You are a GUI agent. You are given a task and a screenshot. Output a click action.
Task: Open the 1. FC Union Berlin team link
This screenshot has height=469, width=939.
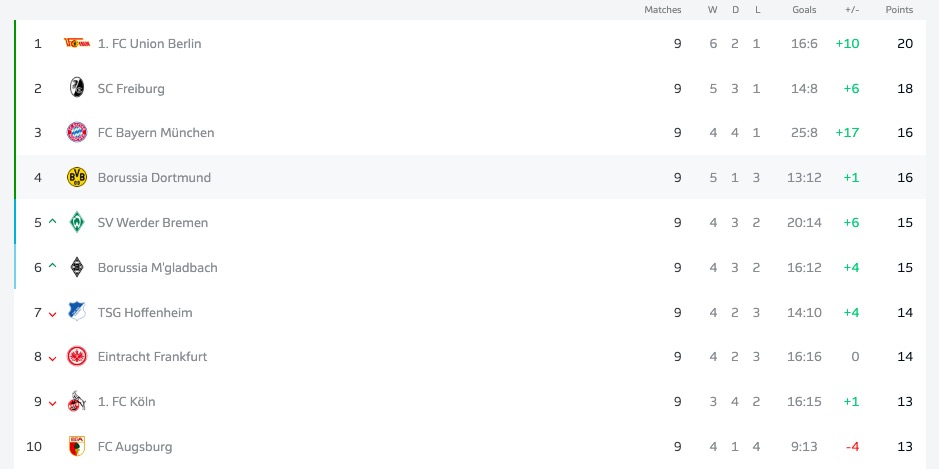(x=149, y=43)
